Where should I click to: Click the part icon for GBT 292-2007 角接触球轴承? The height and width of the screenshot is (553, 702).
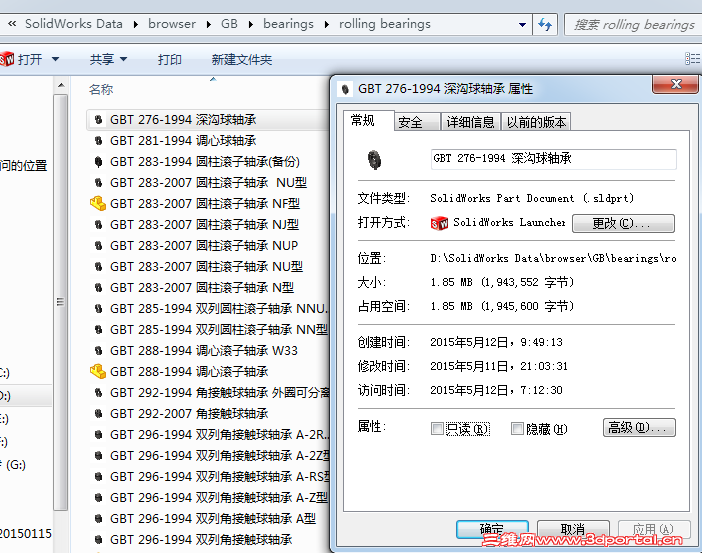click(98, 413)
